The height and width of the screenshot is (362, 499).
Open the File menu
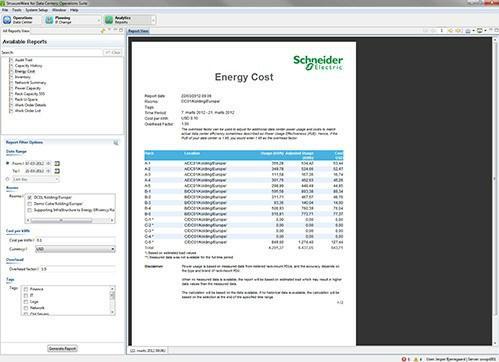pyautogui.click(x=5, y=10)
